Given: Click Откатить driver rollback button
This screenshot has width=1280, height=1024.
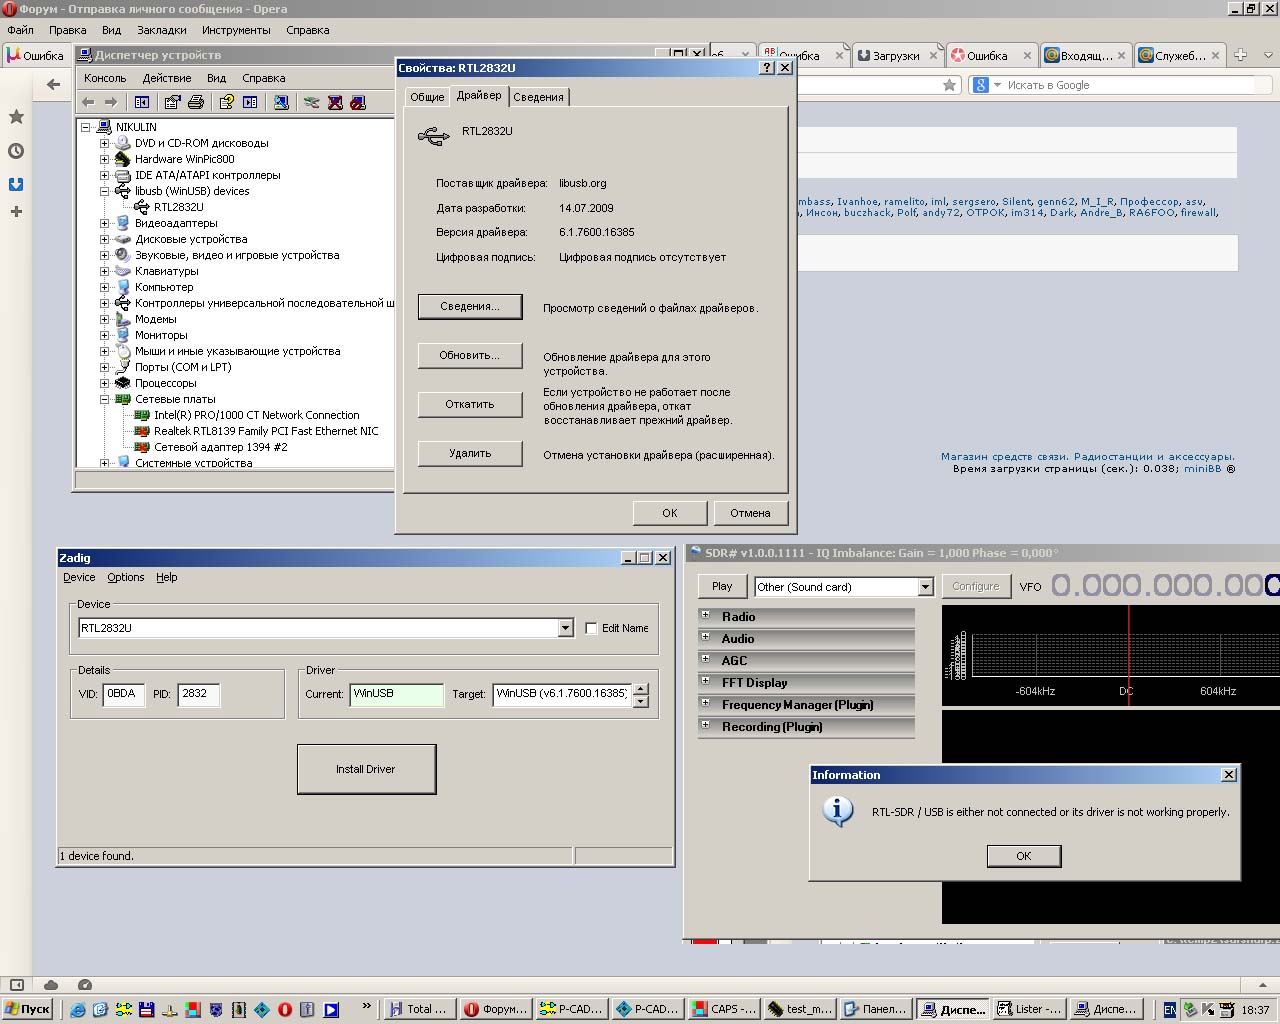Looking at the screenshot, I should click(470, 404).
